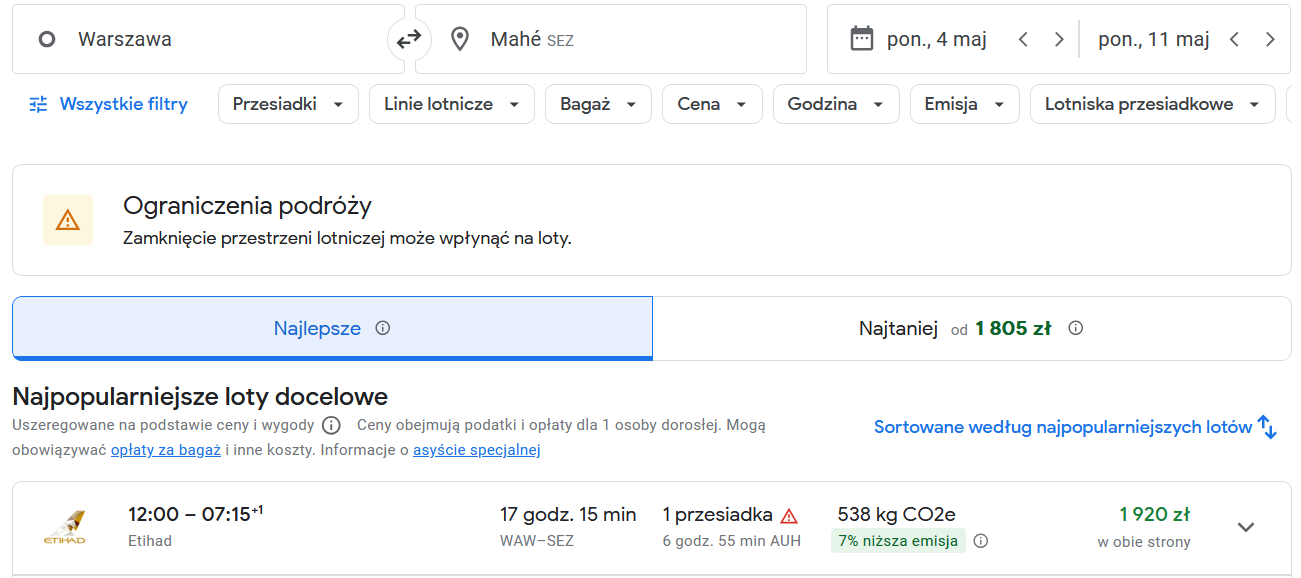The width and height of the screenshot is (1301, 578).
Task: Click the 17 godz. 15 min duration
Action: click(568, 515)
